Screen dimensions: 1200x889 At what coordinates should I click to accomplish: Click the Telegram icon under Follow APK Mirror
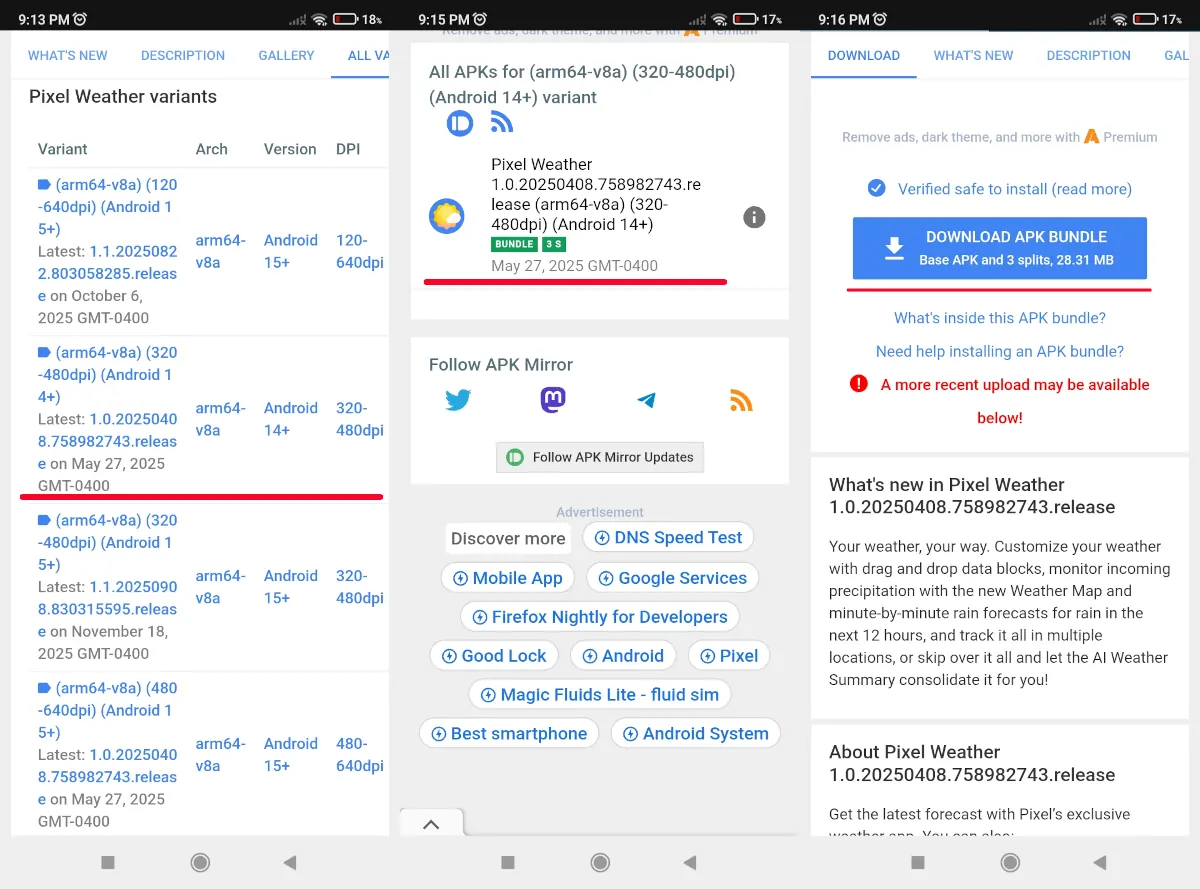click(x=646, y=398)
